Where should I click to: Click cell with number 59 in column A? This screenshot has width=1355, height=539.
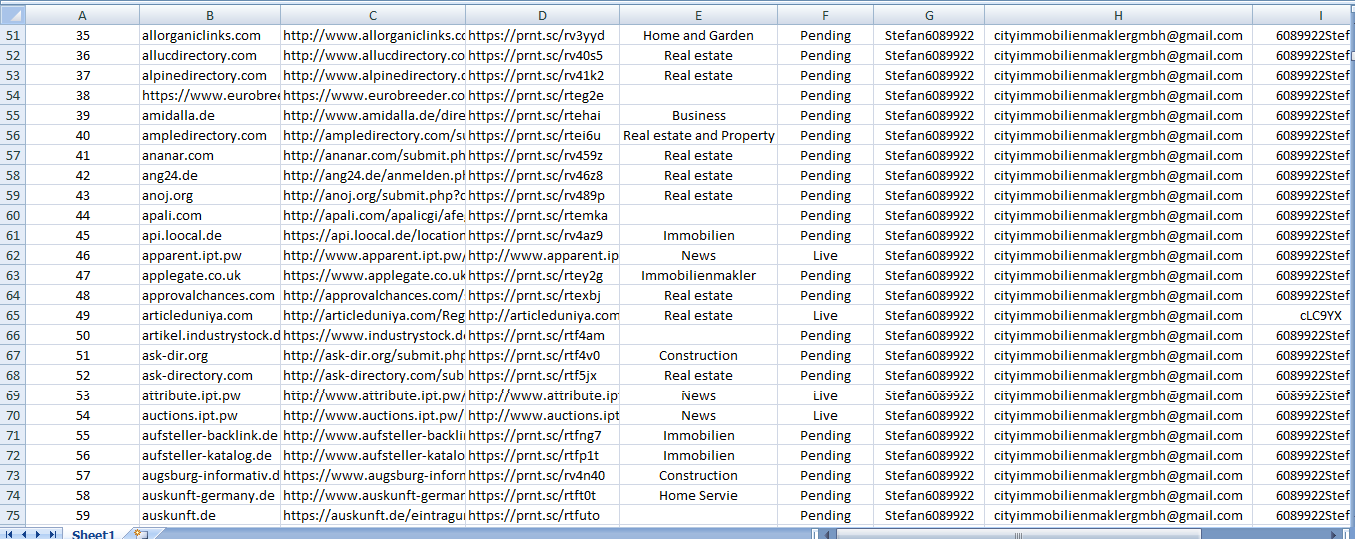(x=82, y=515)
